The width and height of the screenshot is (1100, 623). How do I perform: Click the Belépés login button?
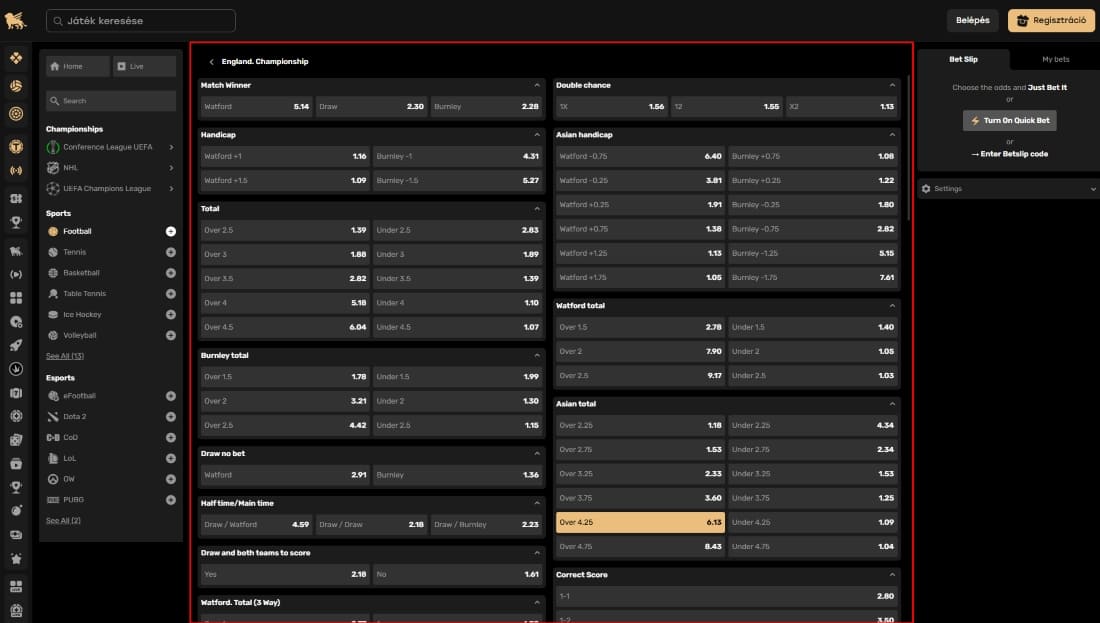point(972,20)
